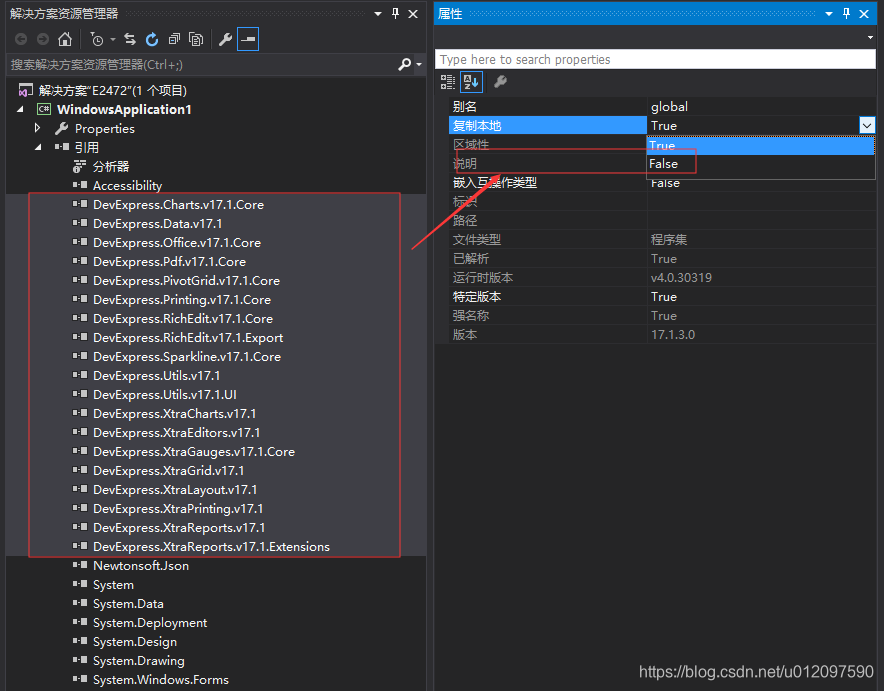Viewport: 884px width, 691px height.
Task: Collapse all nodes in Solution Explorer
Action: tap(174, 39)
